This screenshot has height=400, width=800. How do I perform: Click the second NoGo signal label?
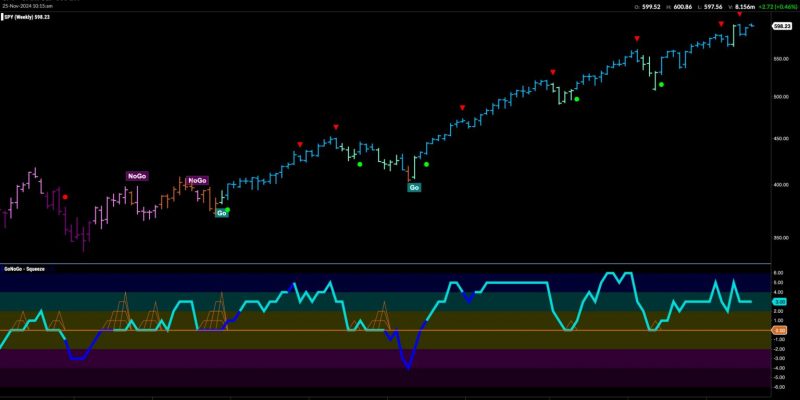197,181
